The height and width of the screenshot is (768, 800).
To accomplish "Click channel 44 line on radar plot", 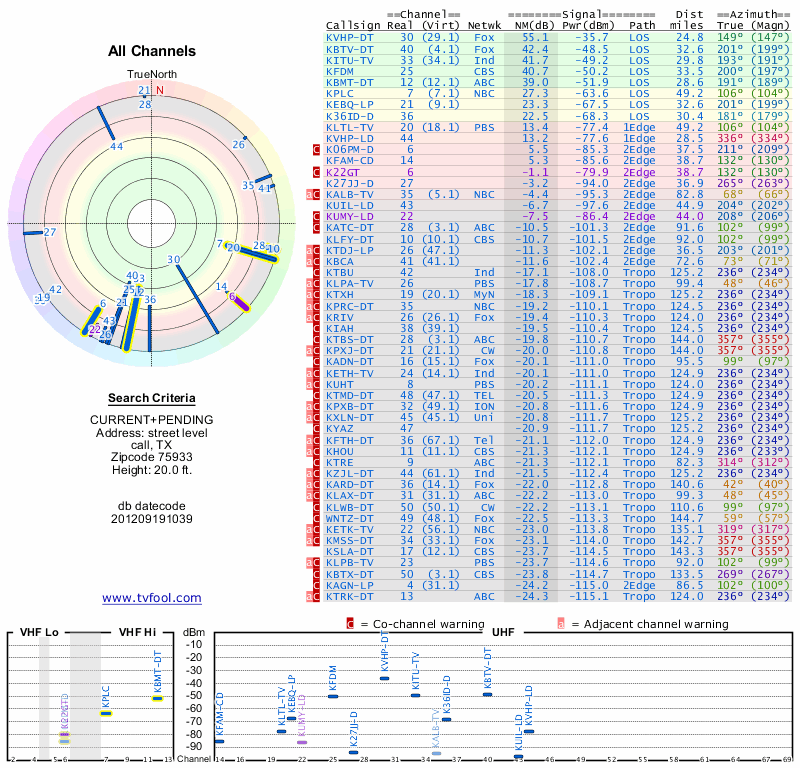I will coord(107,122).
